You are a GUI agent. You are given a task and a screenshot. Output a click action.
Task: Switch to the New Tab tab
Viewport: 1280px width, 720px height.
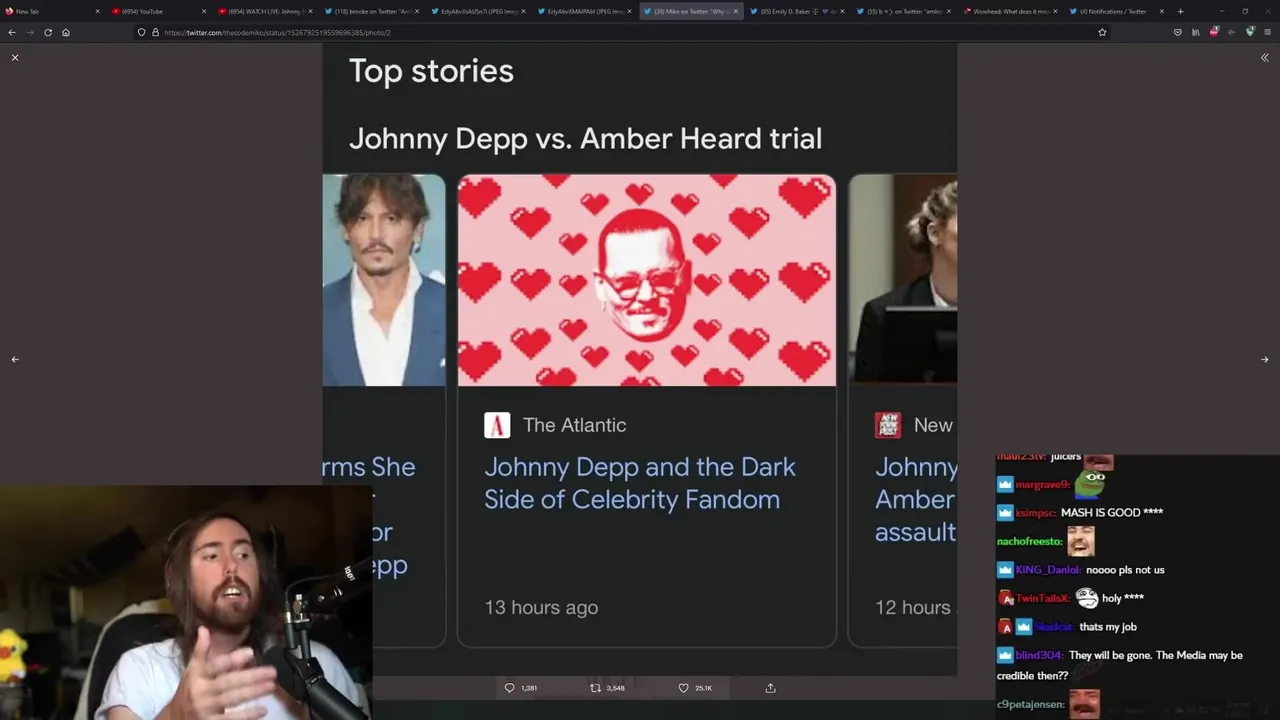(52, 11)
